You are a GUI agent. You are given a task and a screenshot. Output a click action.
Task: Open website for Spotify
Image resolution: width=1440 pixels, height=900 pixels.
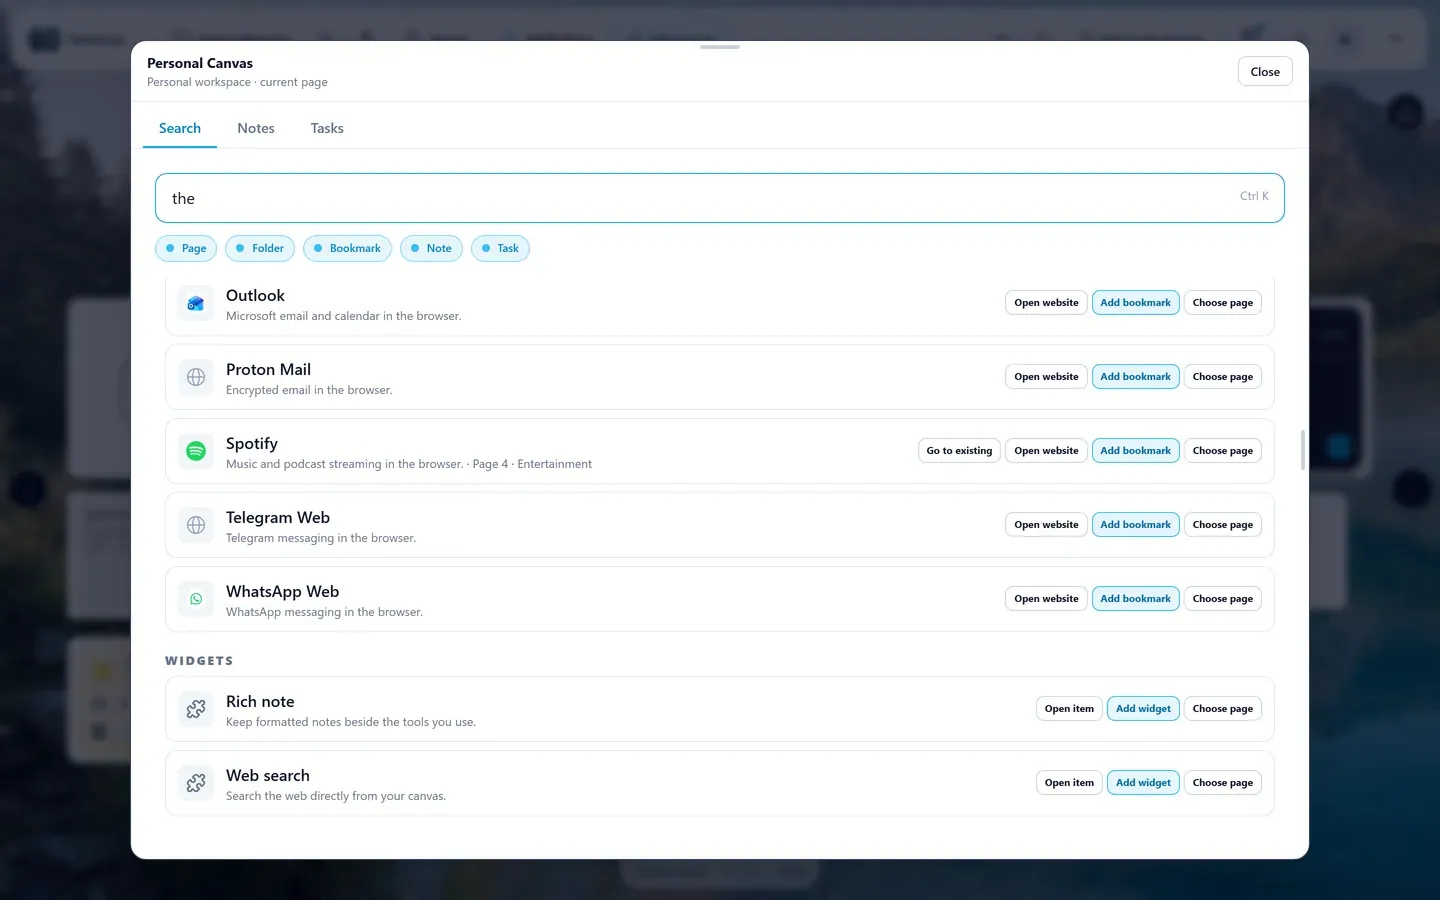[1046, 451]
